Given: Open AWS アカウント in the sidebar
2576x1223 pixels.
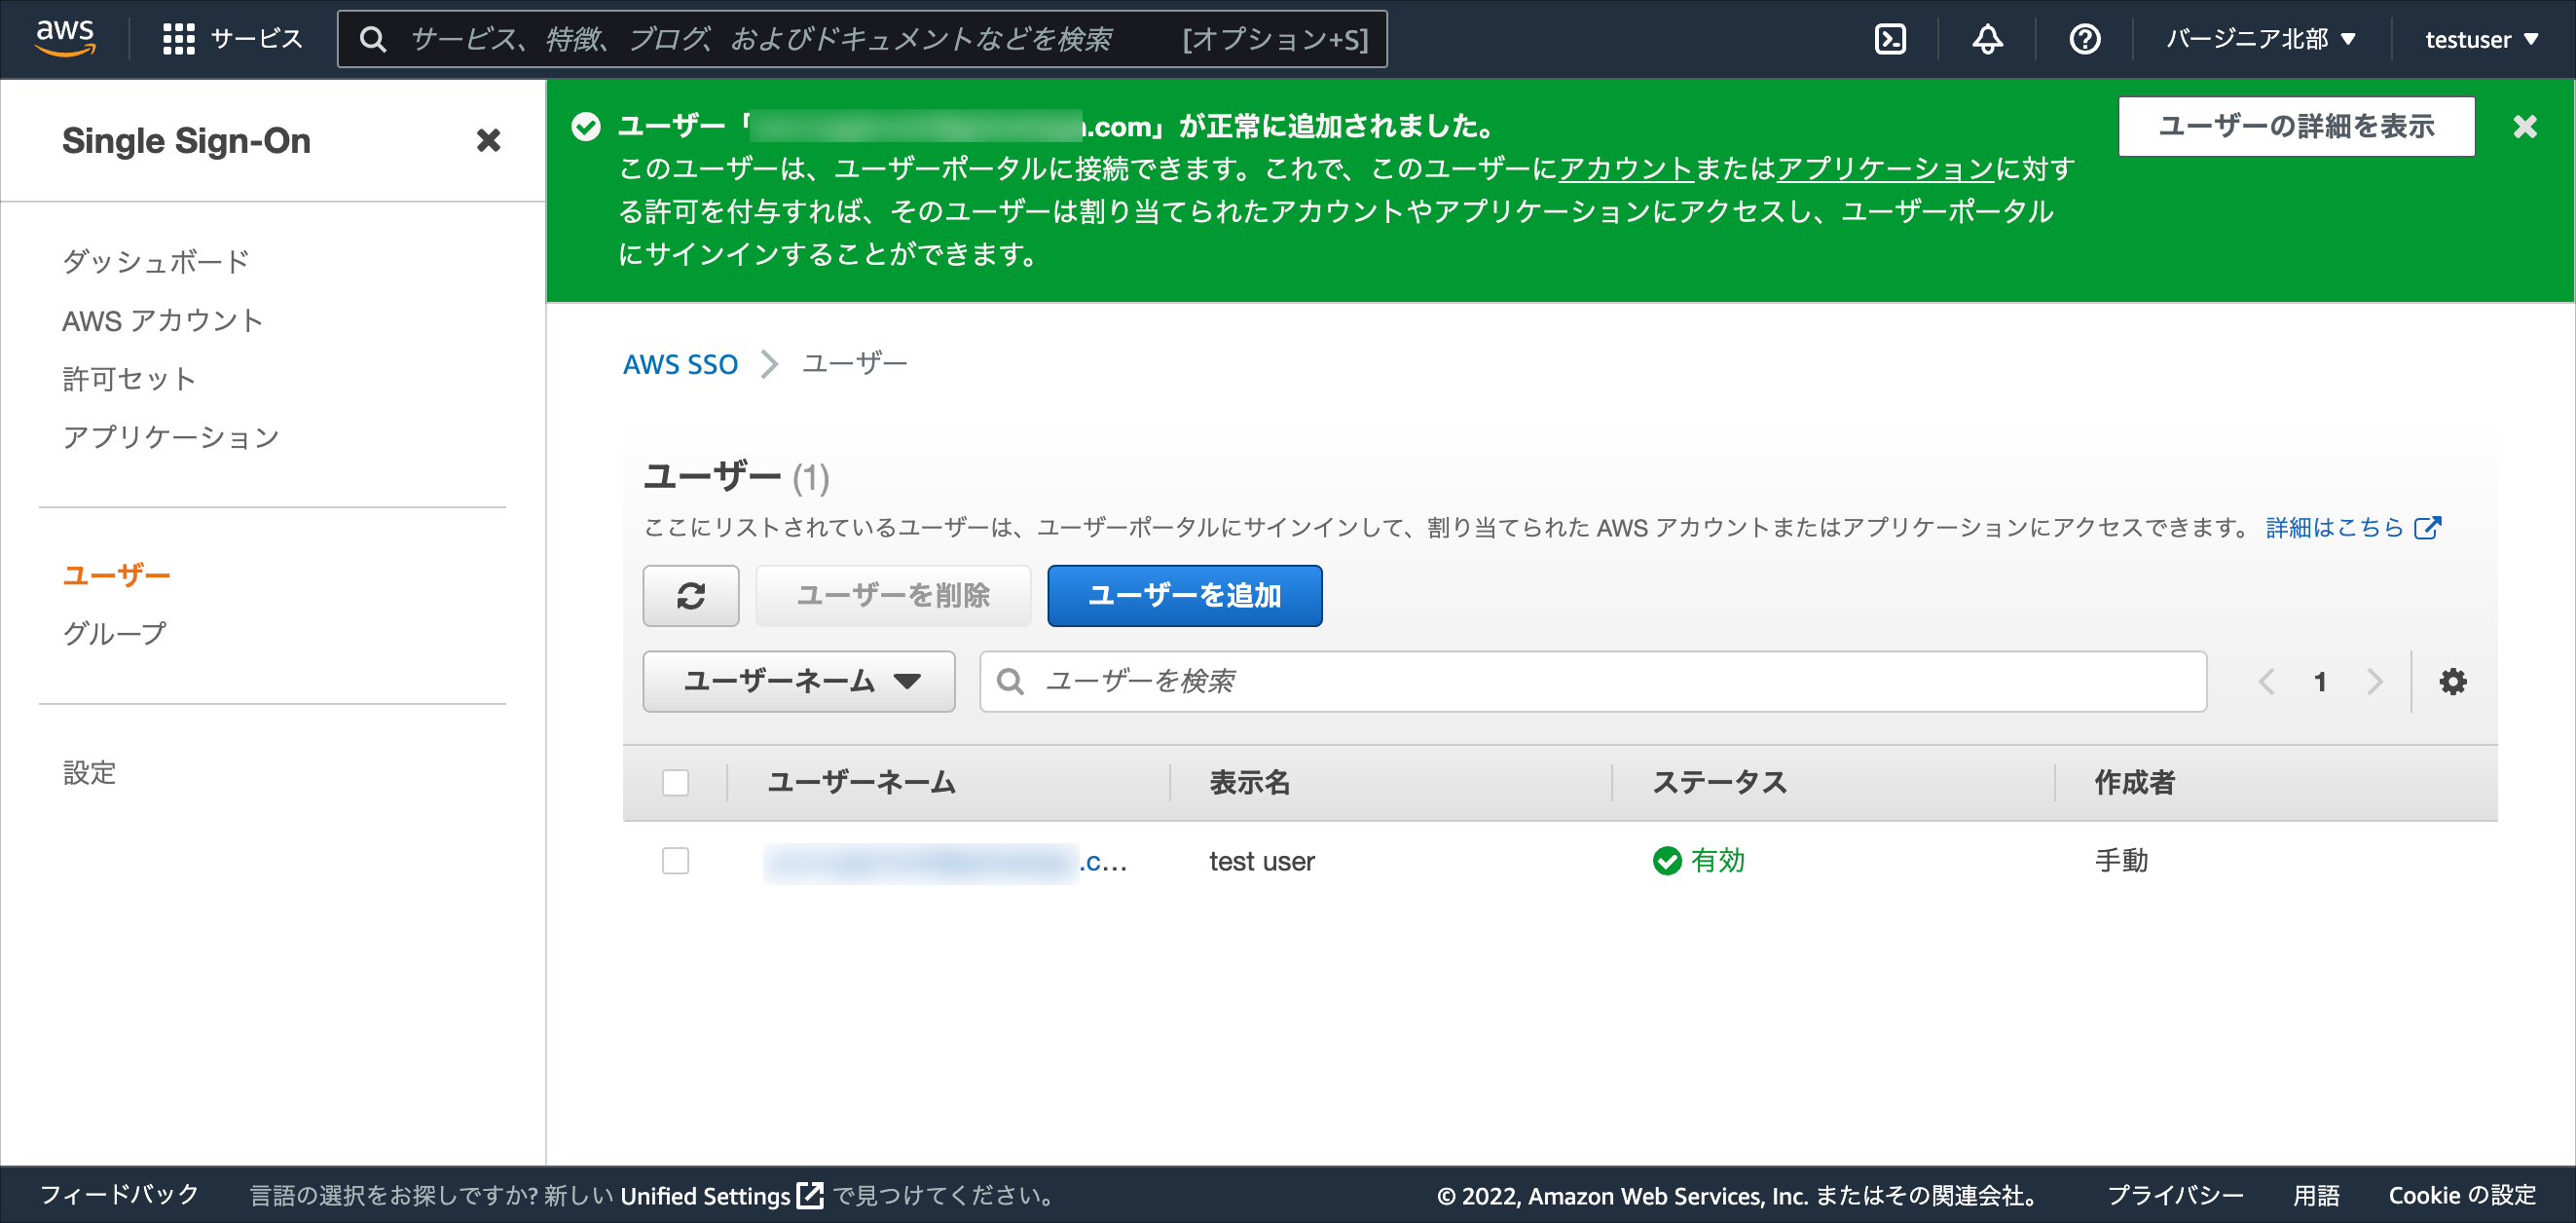Looking at the screenshot, I should coord(162,320).
